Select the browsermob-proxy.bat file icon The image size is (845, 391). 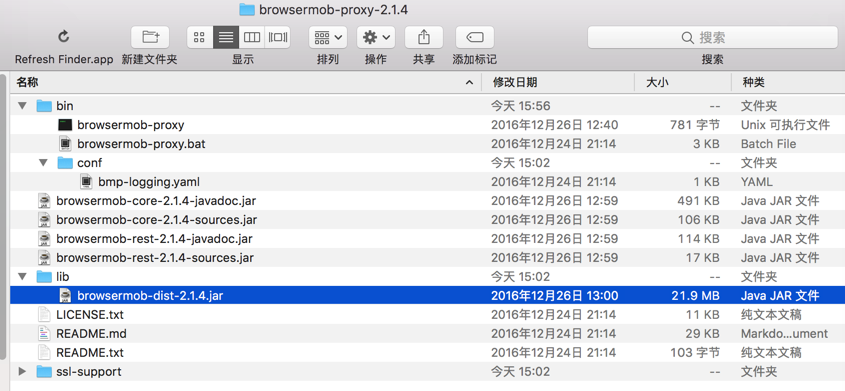coord(65,144)
